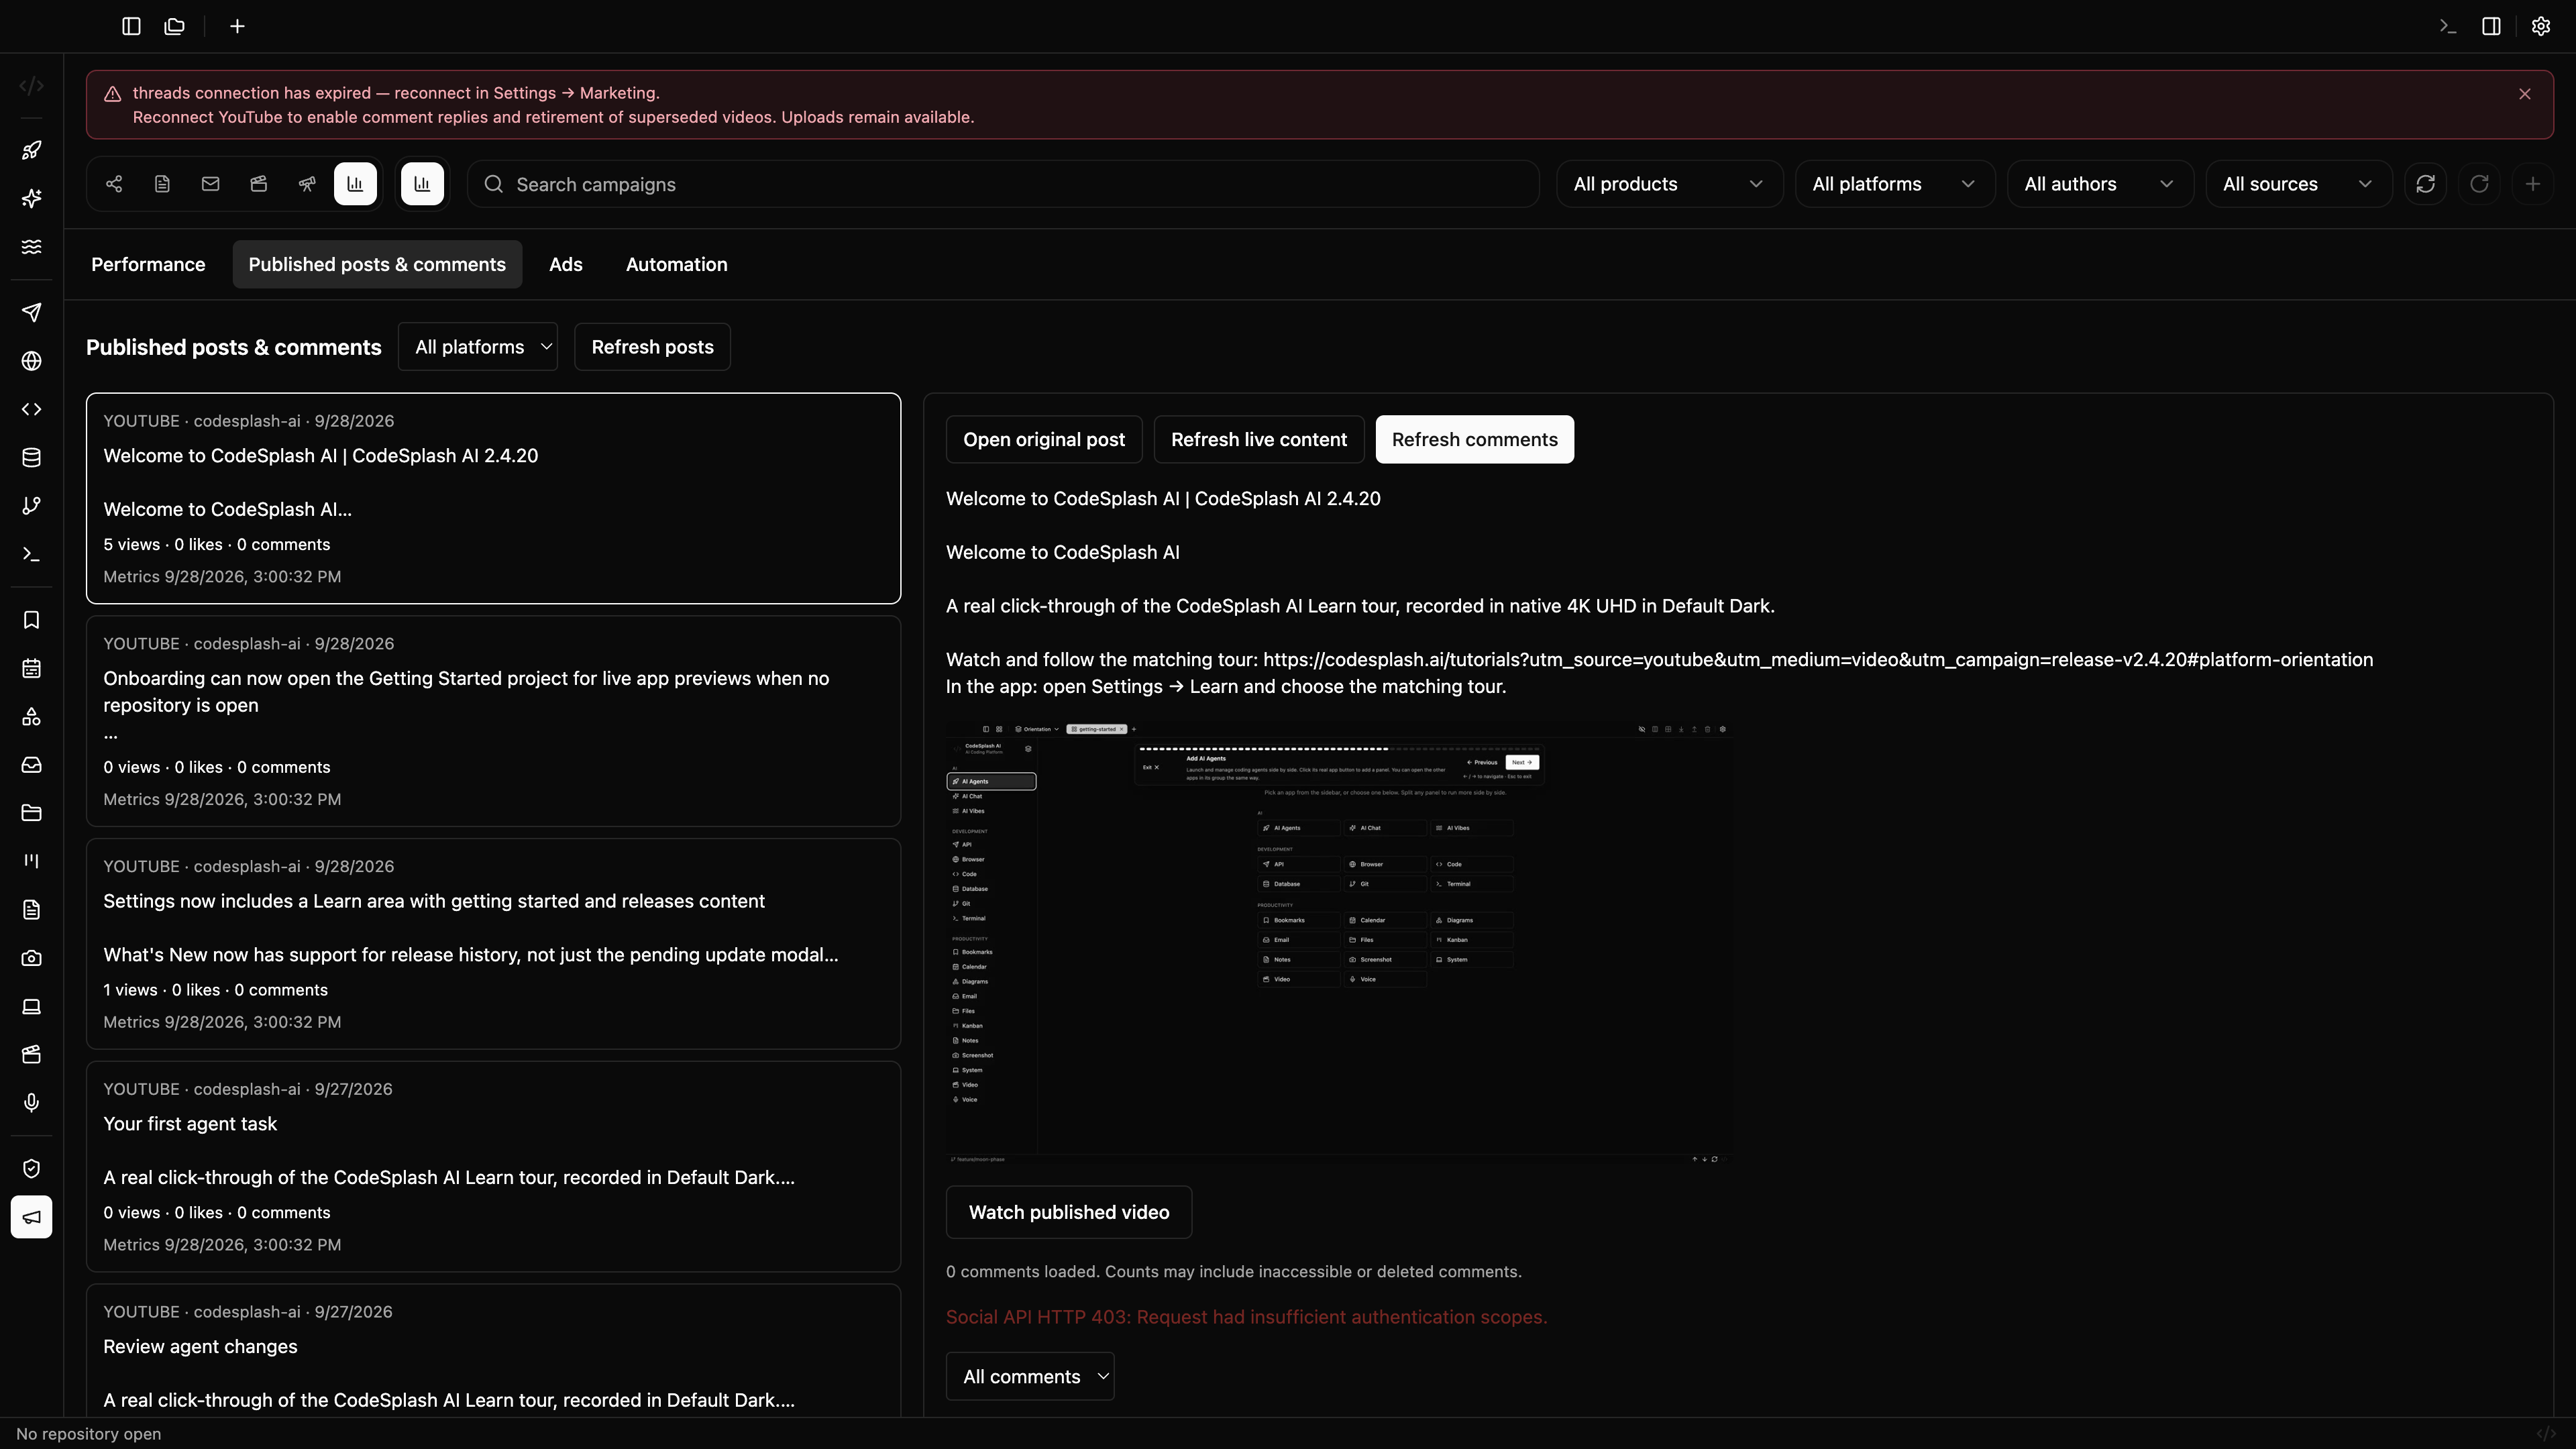Click Open original post button
Screen dimensions: 2576x1449
1044,440
